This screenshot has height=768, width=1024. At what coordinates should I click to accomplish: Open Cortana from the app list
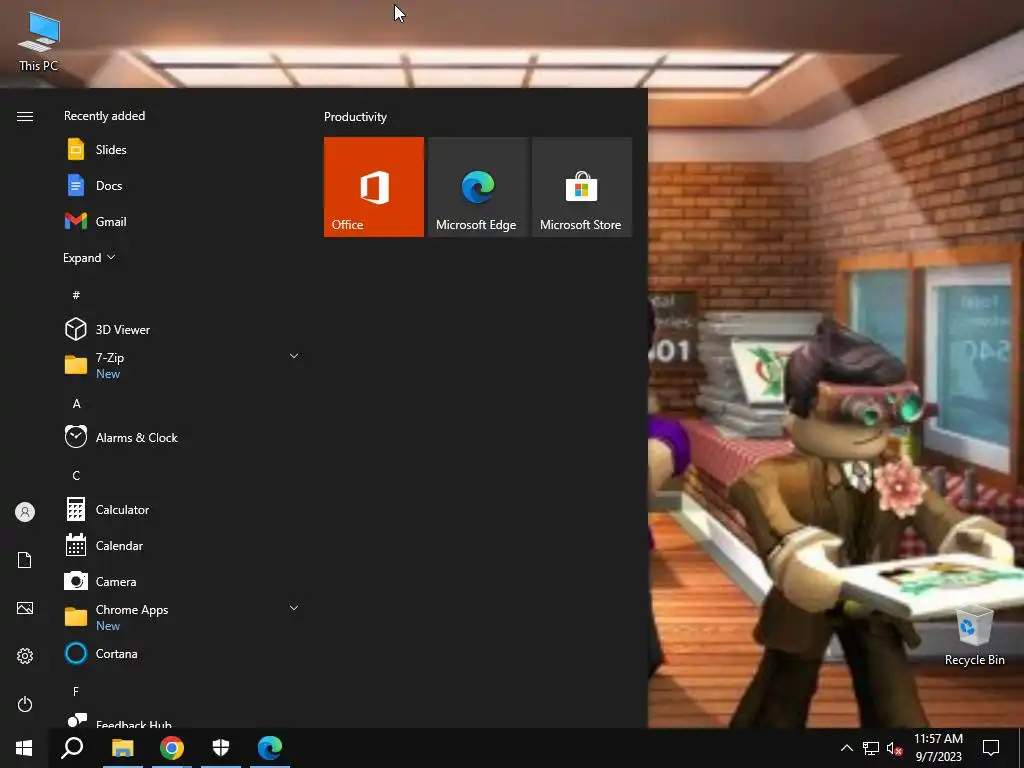point(183,653)
